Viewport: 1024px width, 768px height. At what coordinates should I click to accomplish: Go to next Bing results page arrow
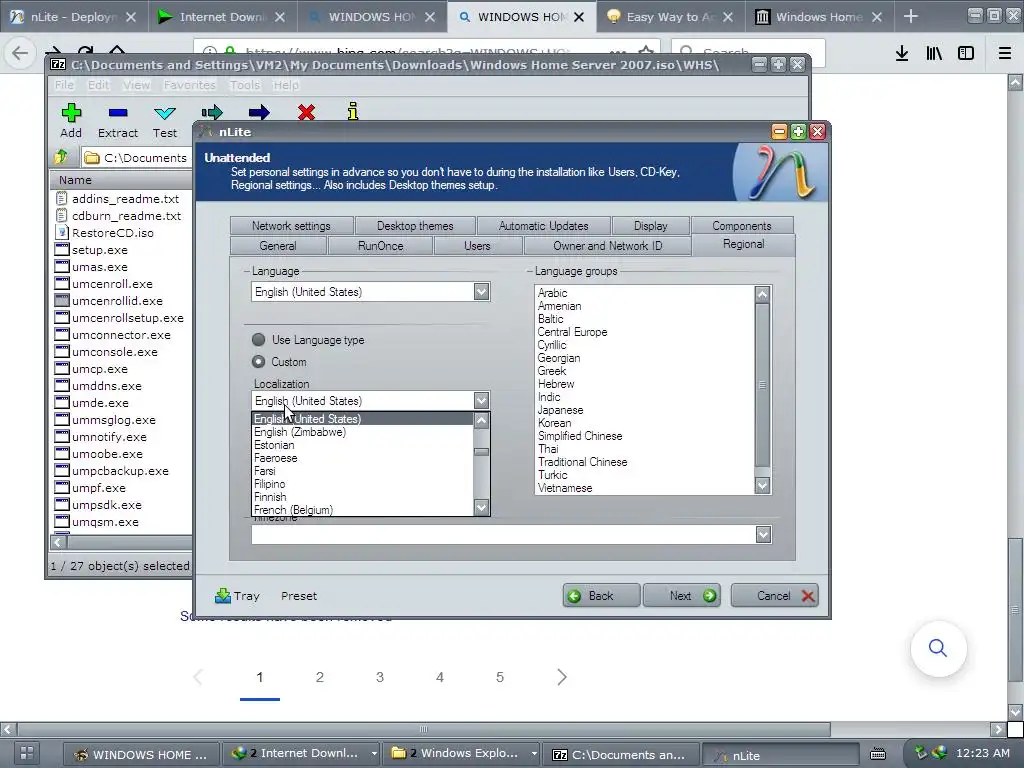pyautogui.click(x=562, y=677)
